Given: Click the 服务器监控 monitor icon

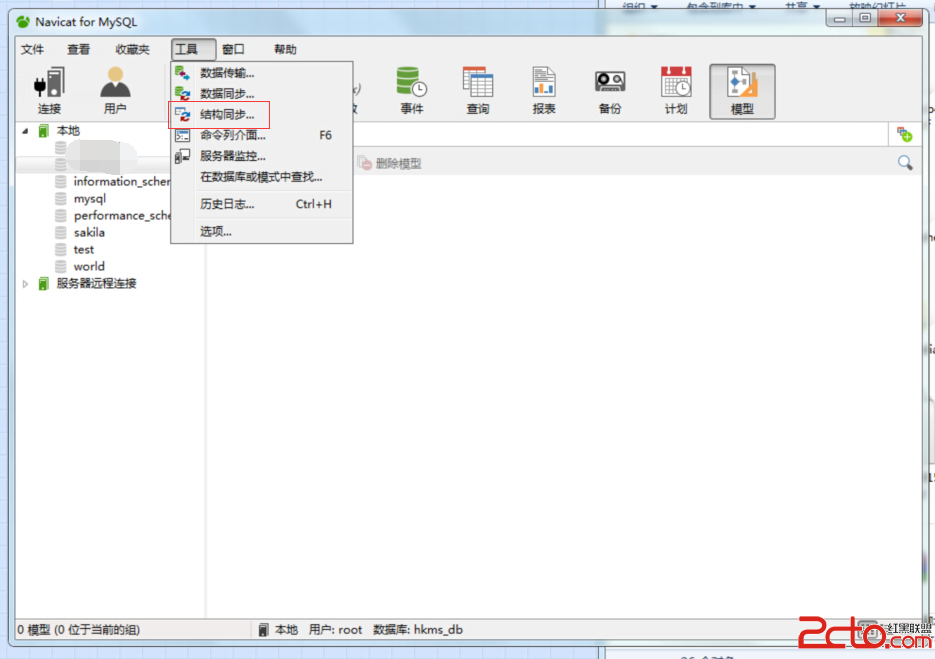Looking at the screenshot, I should (182, 156).
